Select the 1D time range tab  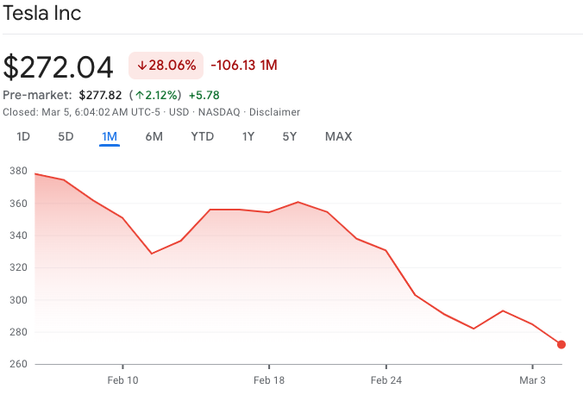[x=23, y=137]
